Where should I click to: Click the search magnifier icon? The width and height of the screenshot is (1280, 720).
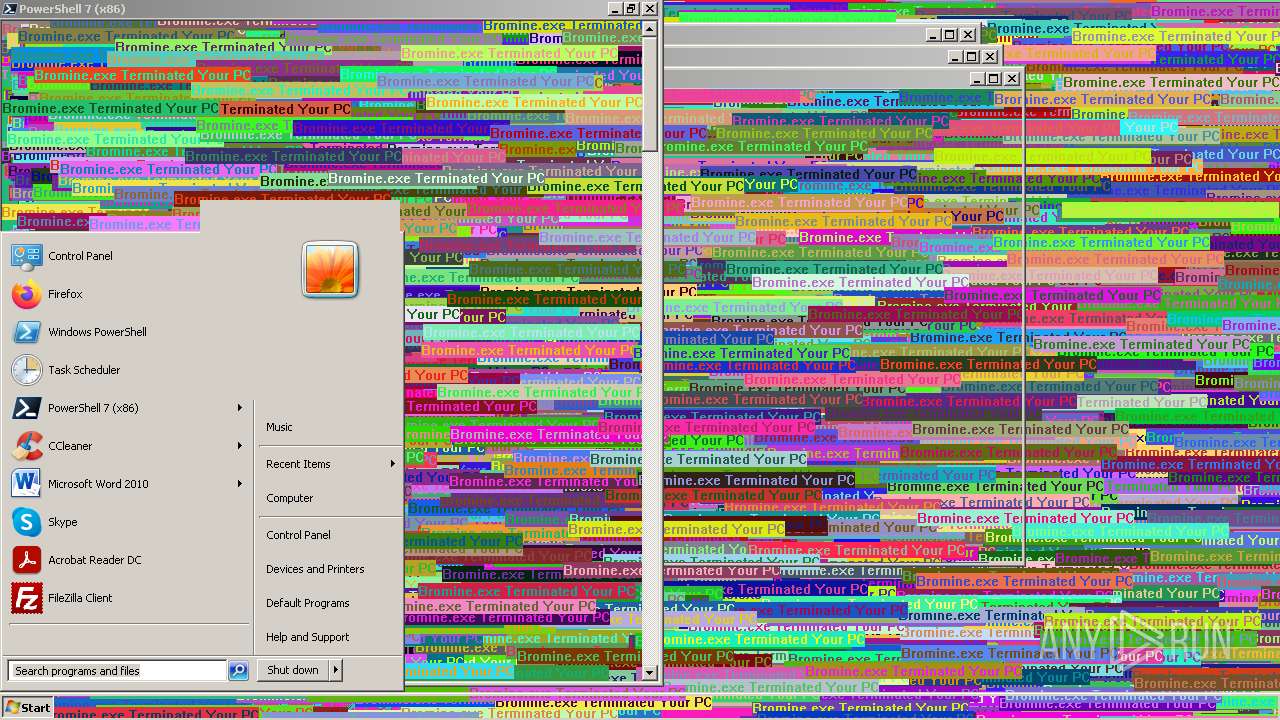(238, 671)
